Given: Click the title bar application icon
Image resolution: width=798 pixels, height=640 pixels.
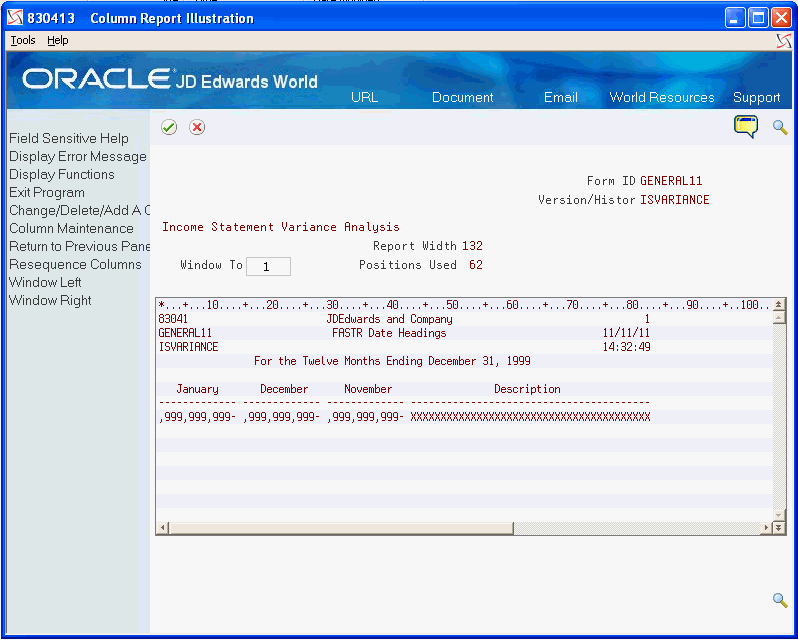Looking at the screenshot, I should (15, 18).
